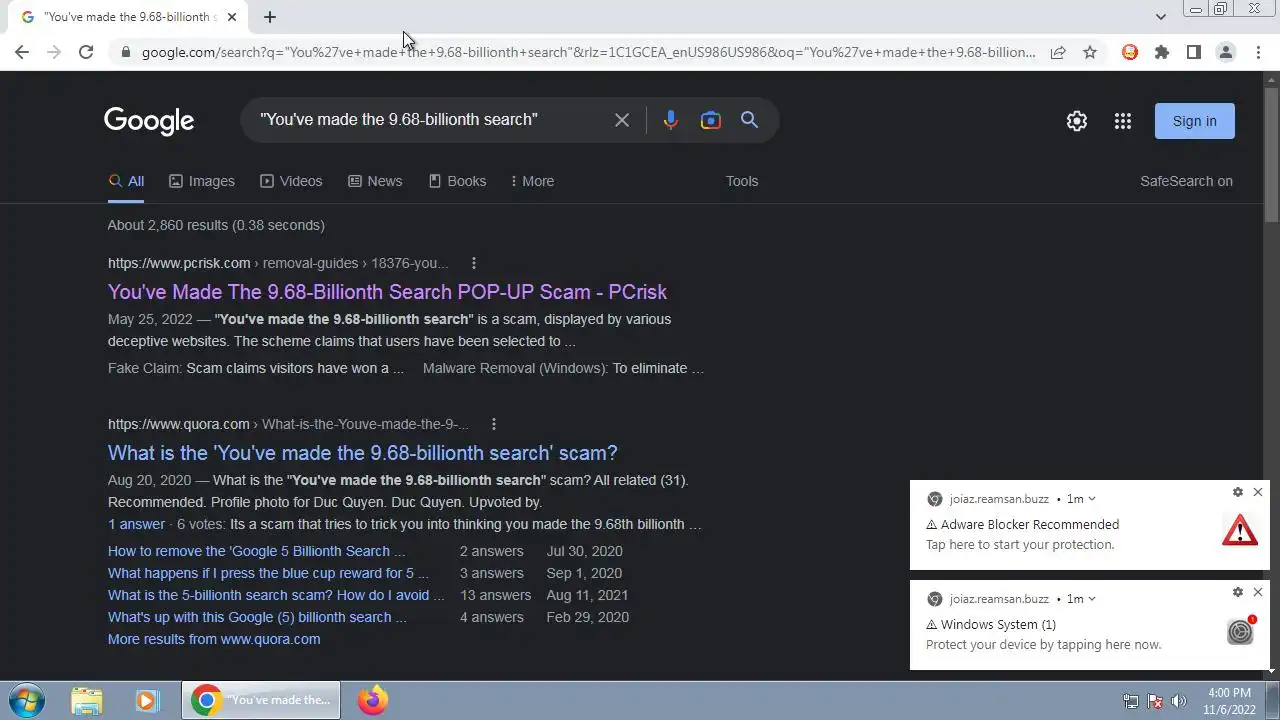This screenshot has height=720, width=1280.
Task: Launch Firefox from the taskbar
Action: click(x=373, y=700)
